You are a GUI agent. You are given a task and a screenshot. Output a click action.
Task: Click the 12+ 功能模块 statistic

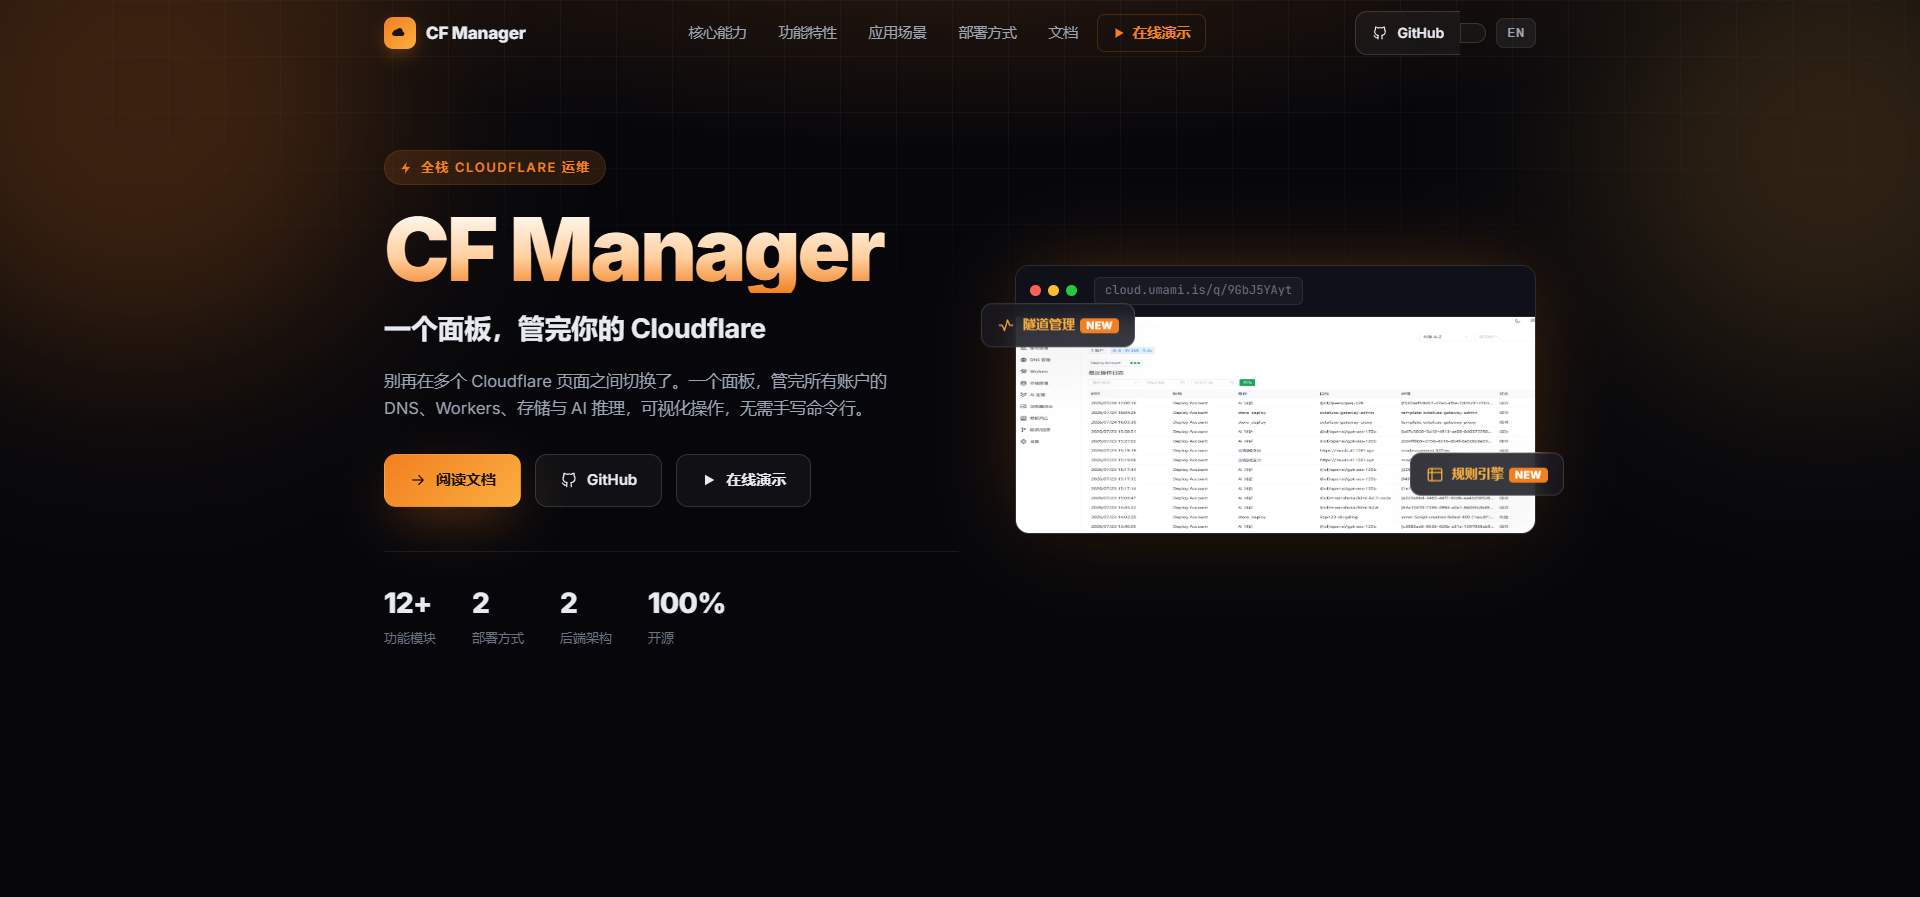(410, 617)
